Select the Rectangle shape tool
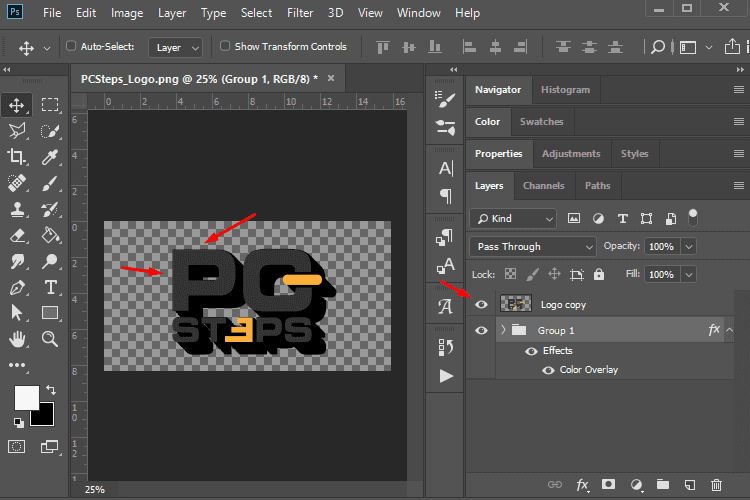The height and width of the screenshot is (500, 750). 50,313
